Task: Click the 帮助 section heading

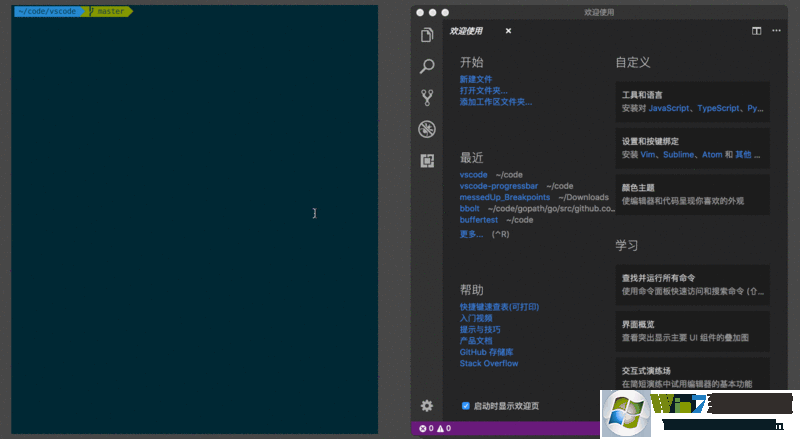Action: coord(471,290)
